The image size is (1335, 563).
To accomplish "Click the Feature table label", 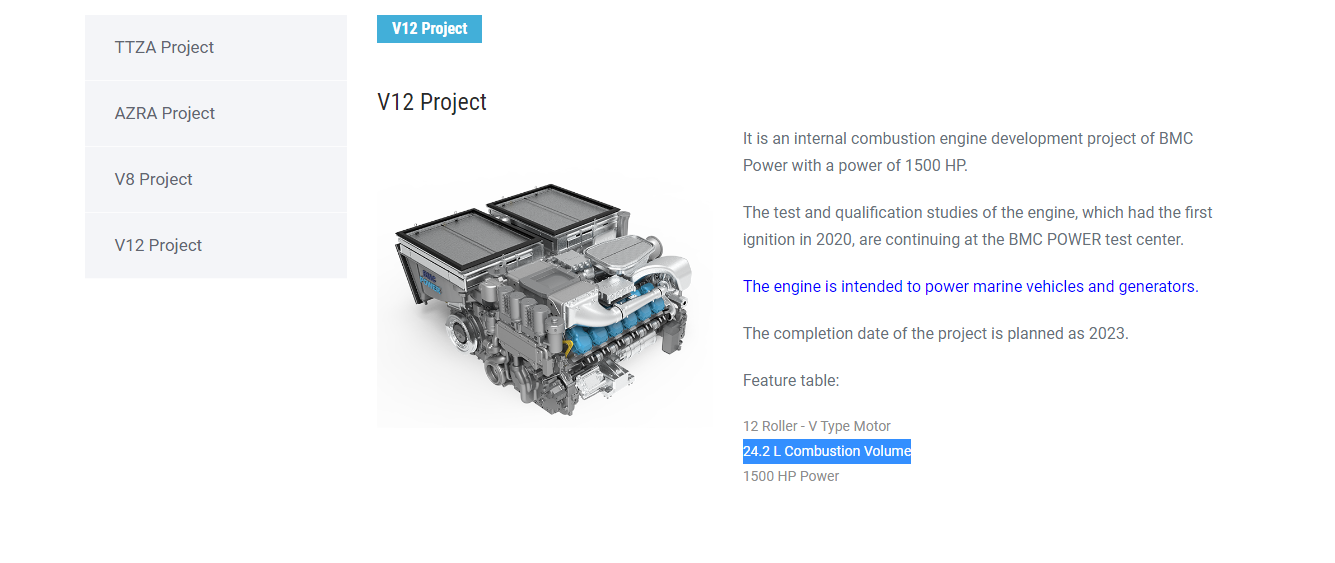I will pos(791,380).
